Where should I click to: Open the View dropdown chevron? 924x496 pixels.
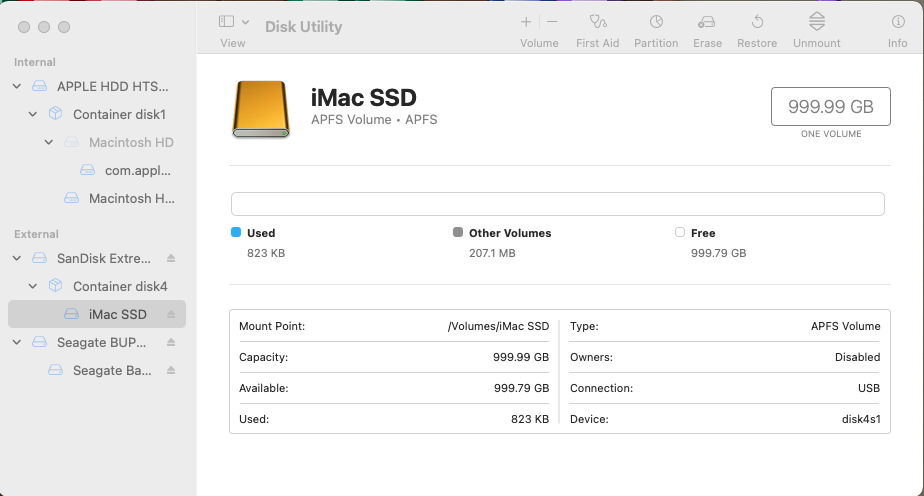(246, 22)
